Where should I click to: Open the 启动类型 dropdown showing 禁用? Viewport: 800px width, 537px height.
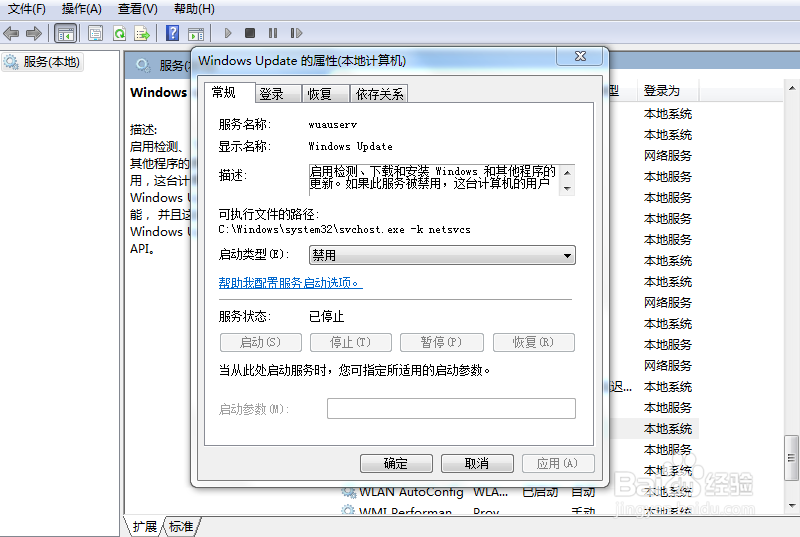(442, 255)
